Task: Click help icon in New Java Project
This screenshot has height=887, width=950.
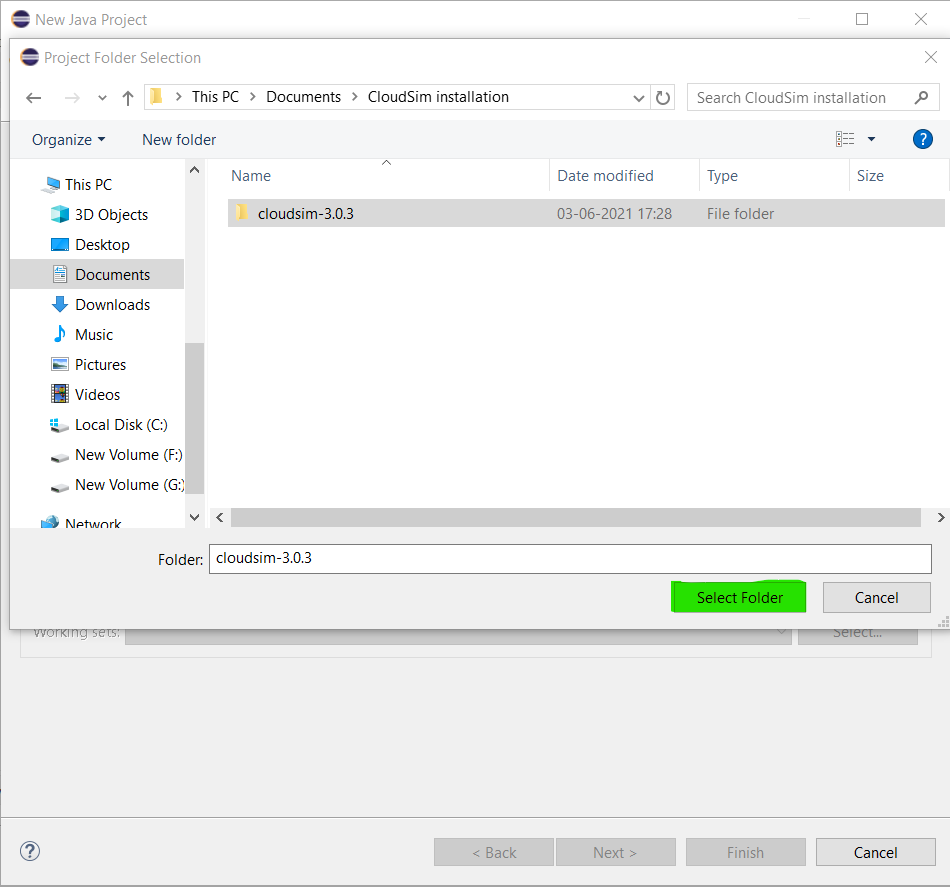Action: coord(30,851)
